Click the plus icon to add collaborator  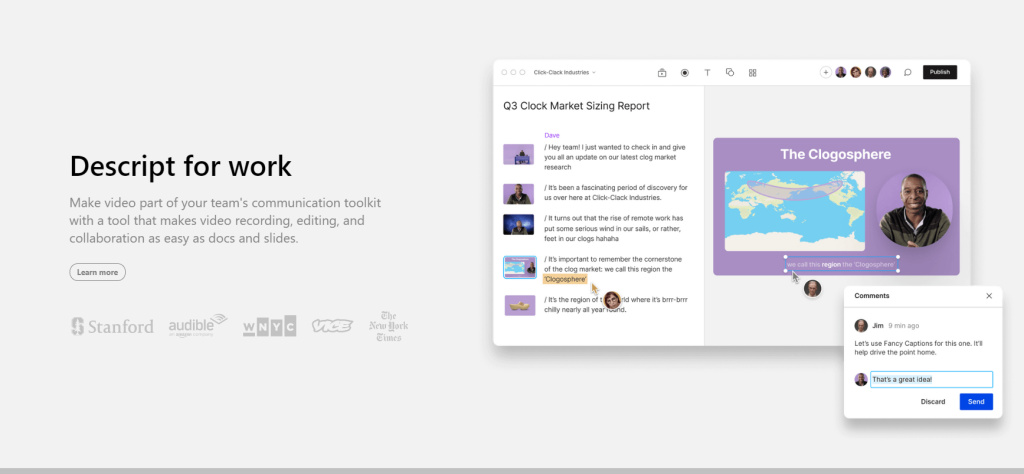point(825,72)
